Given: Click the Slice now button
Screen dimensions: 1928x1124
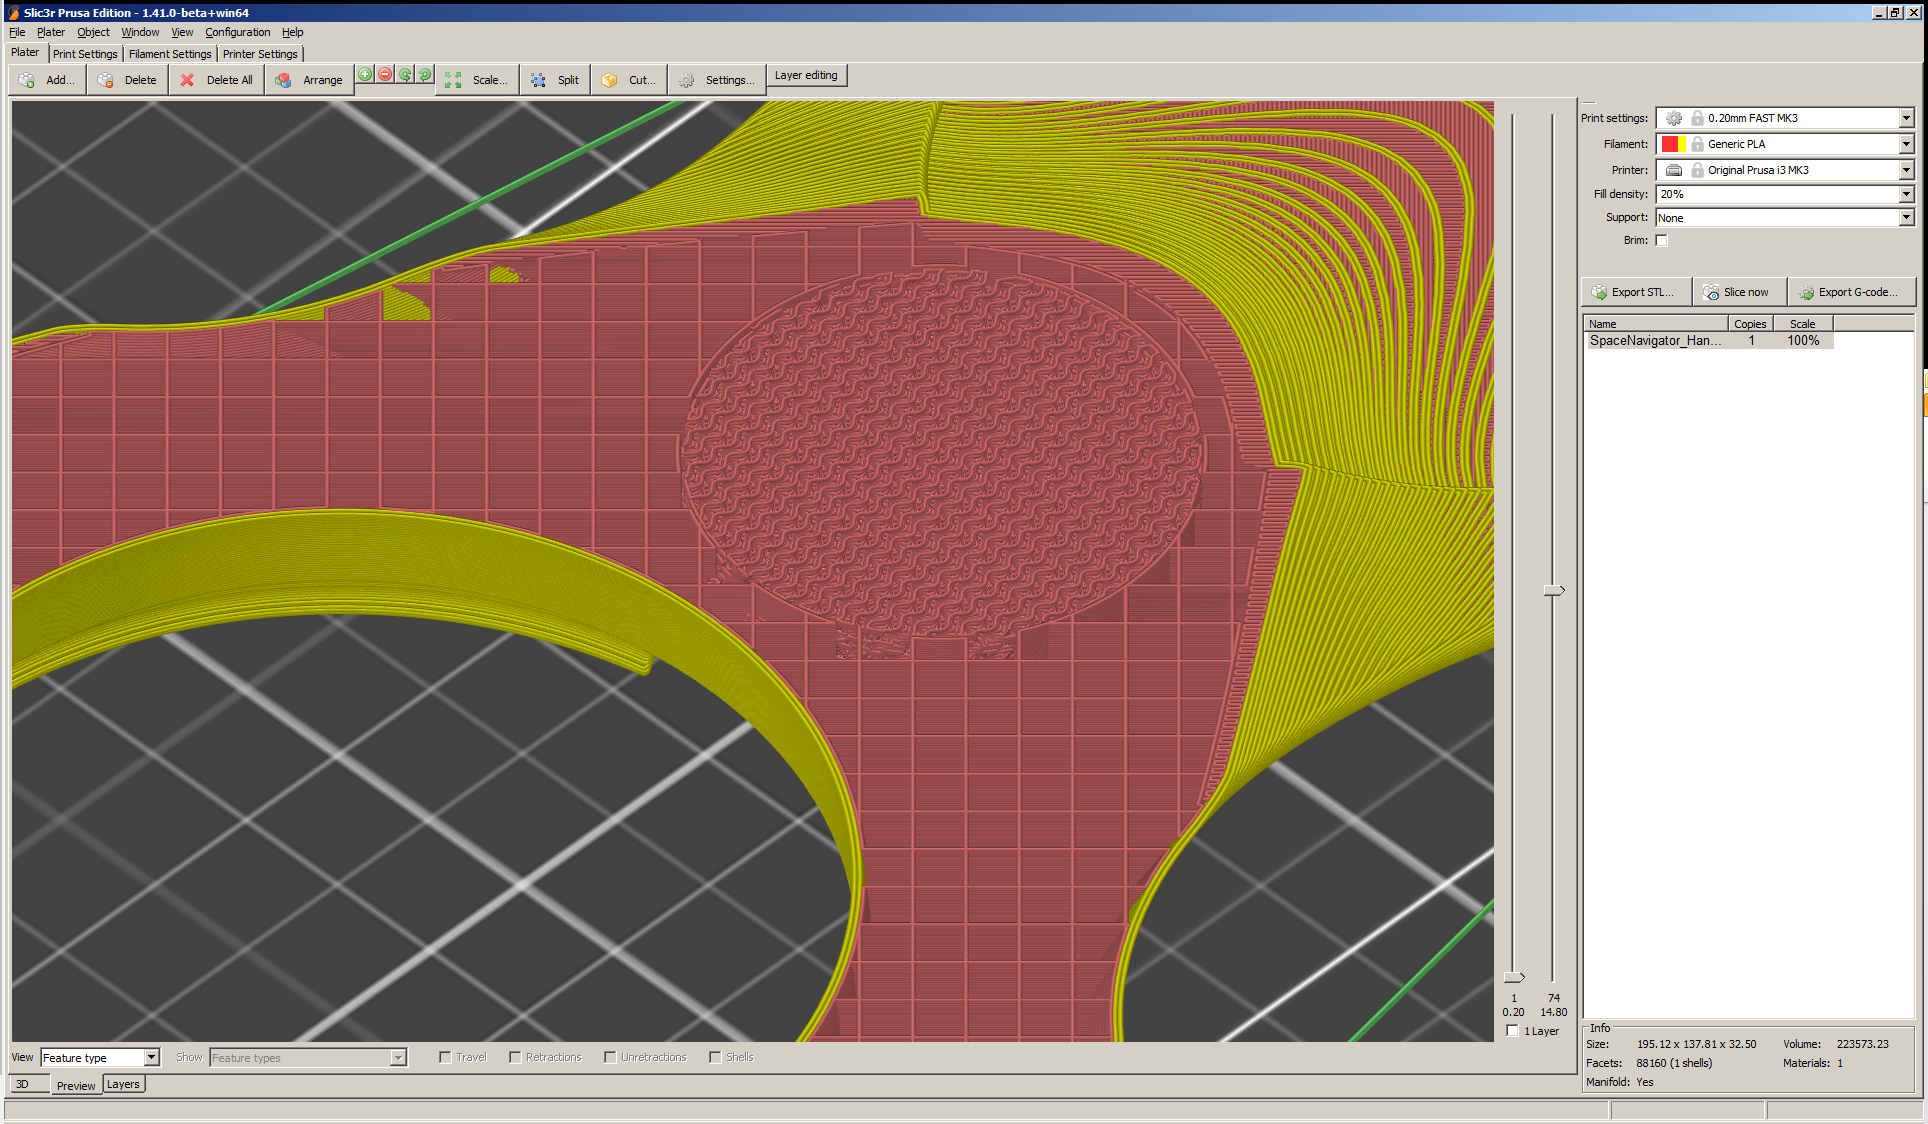Looking at the screenshot, I should click(1739, 292).
